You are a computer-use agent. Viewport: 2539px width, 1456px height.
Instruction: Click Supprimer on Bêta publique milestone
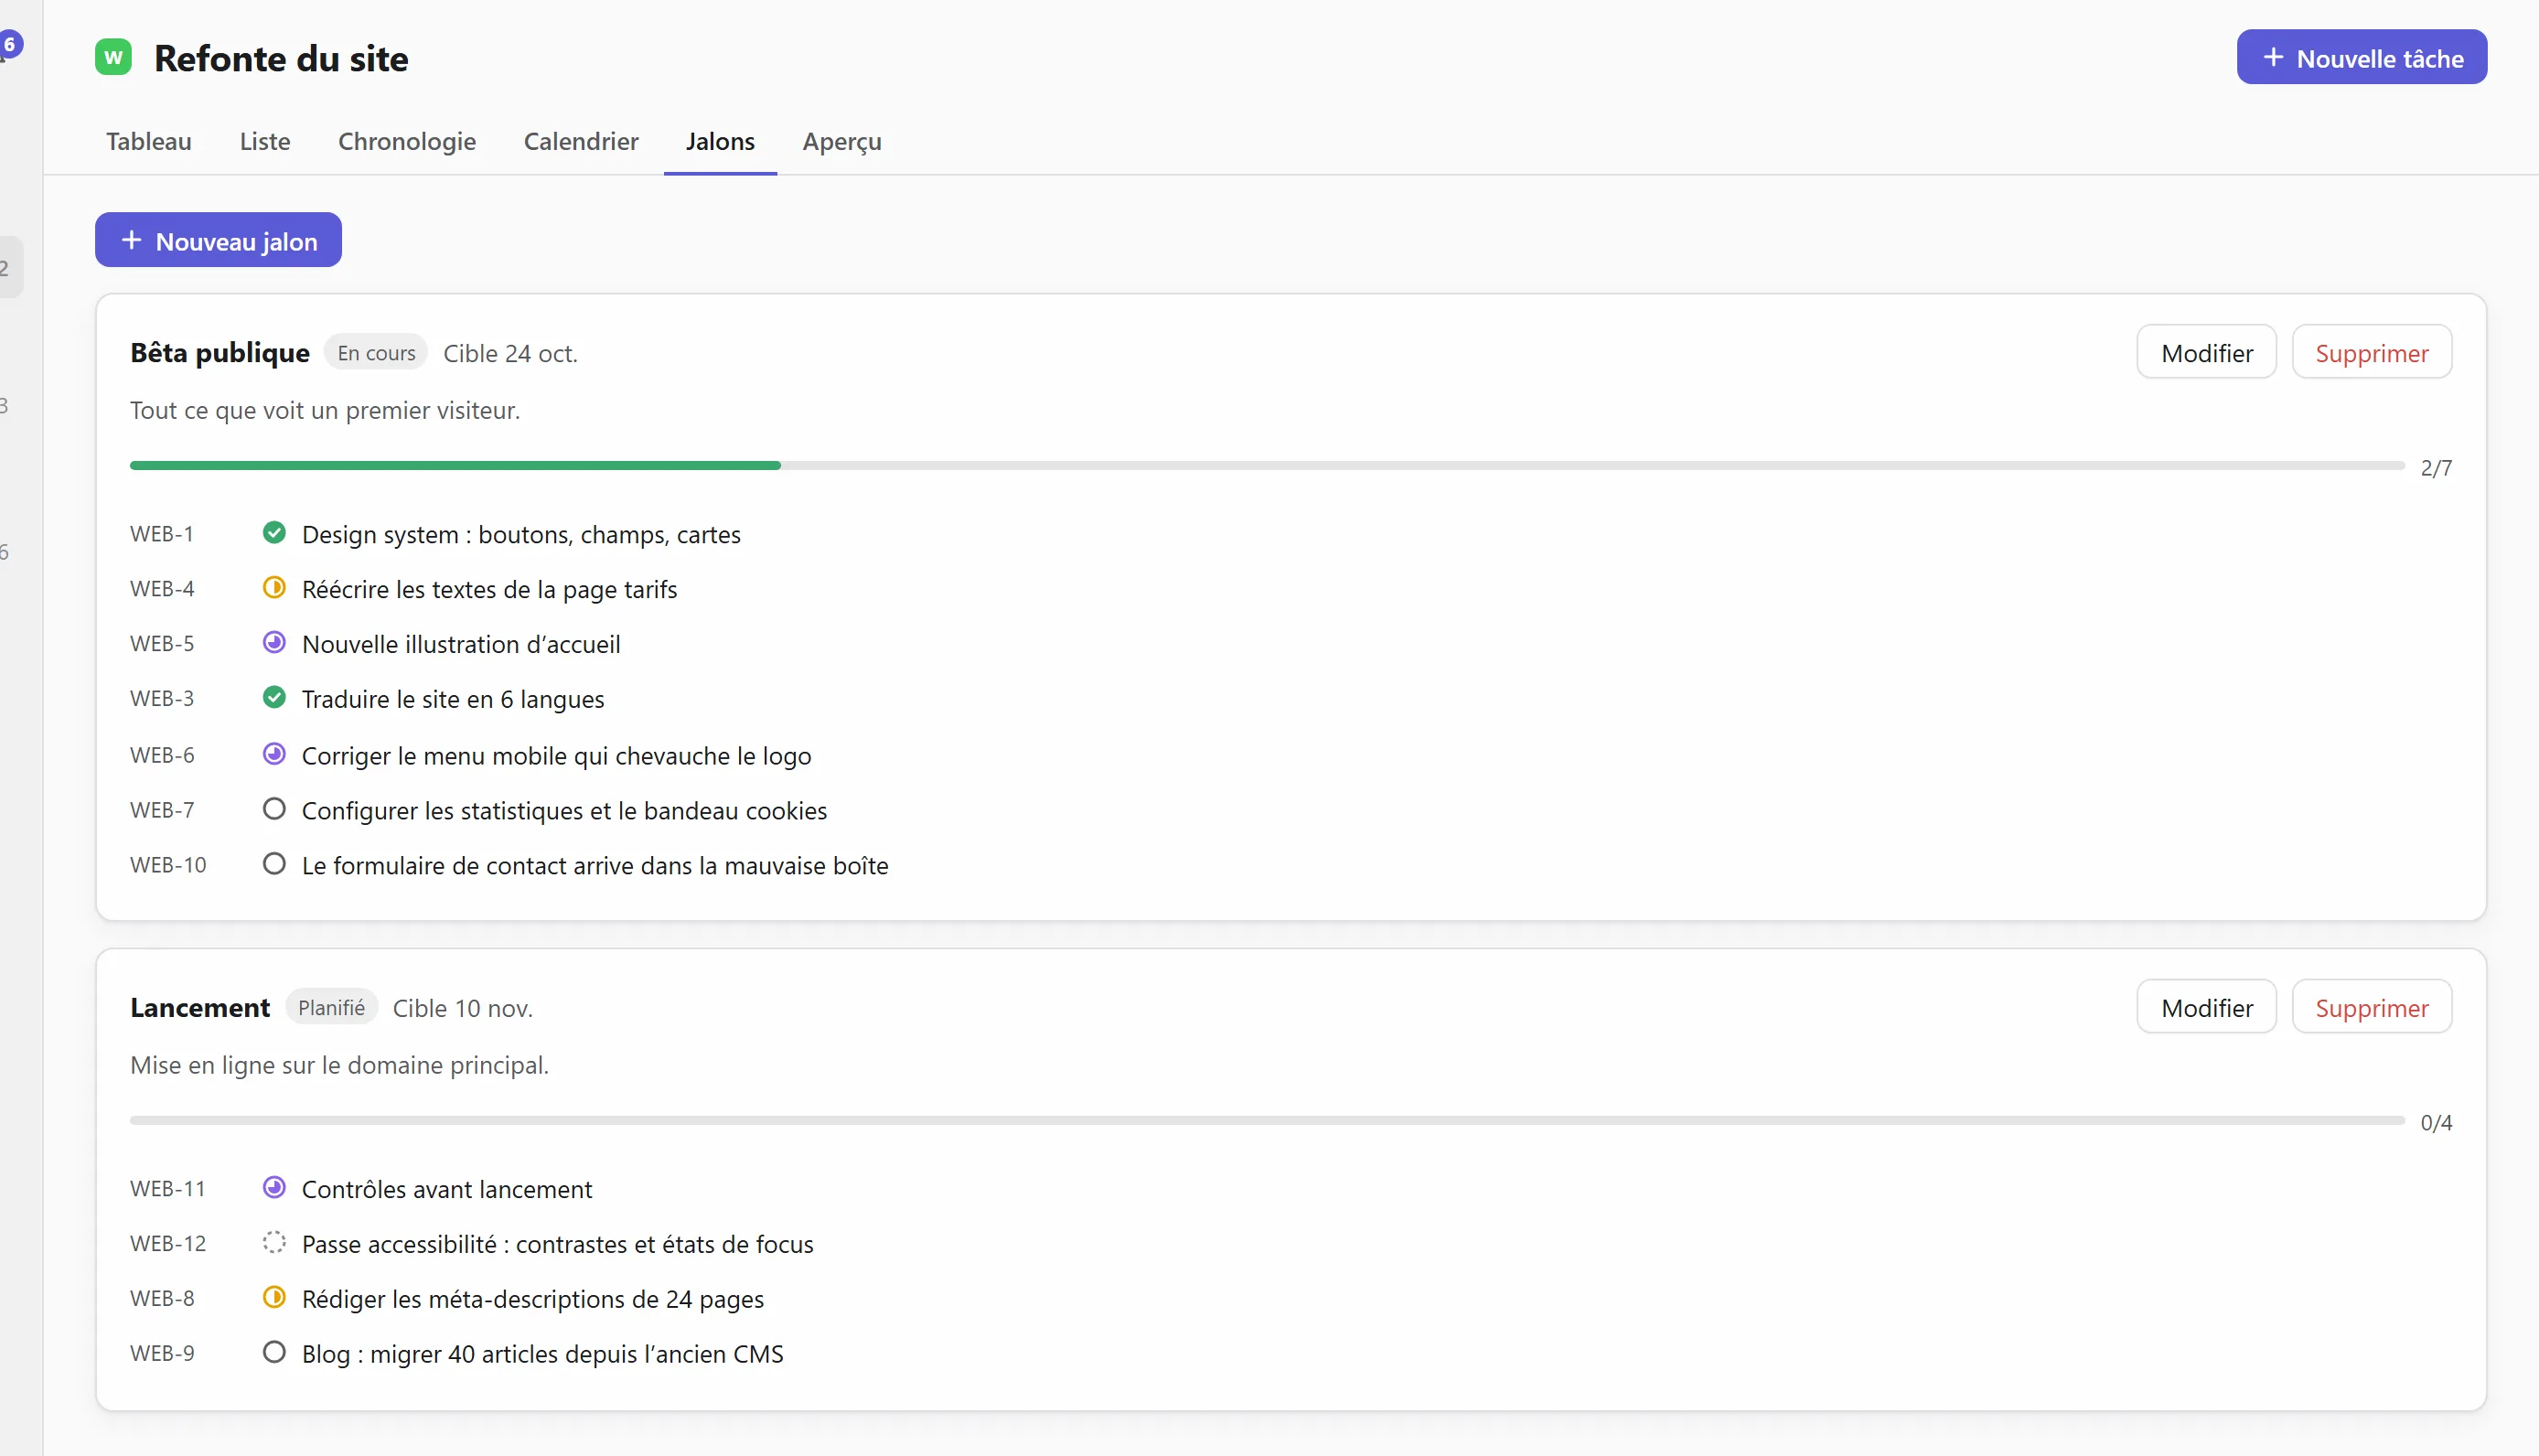pos(2372,353)
